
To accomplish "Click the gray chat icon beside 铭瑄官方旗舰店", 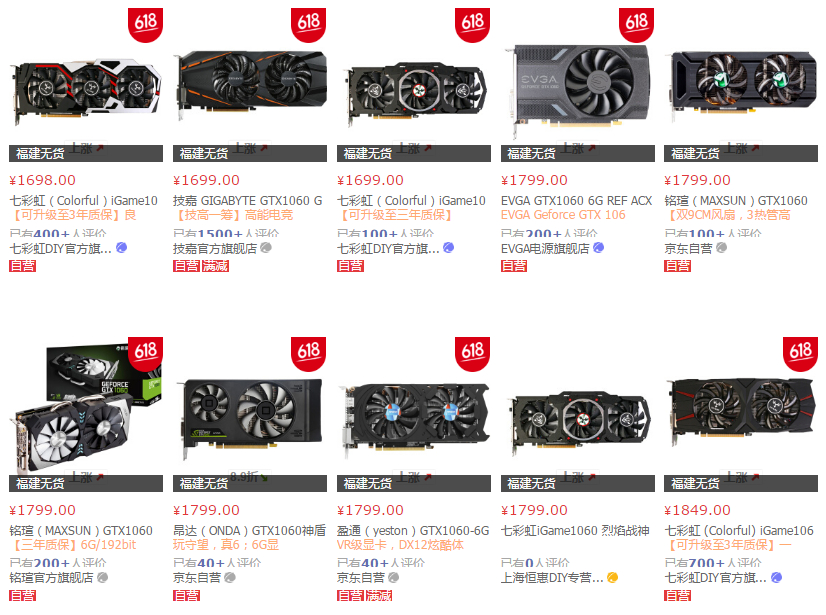I will [103, 578].
